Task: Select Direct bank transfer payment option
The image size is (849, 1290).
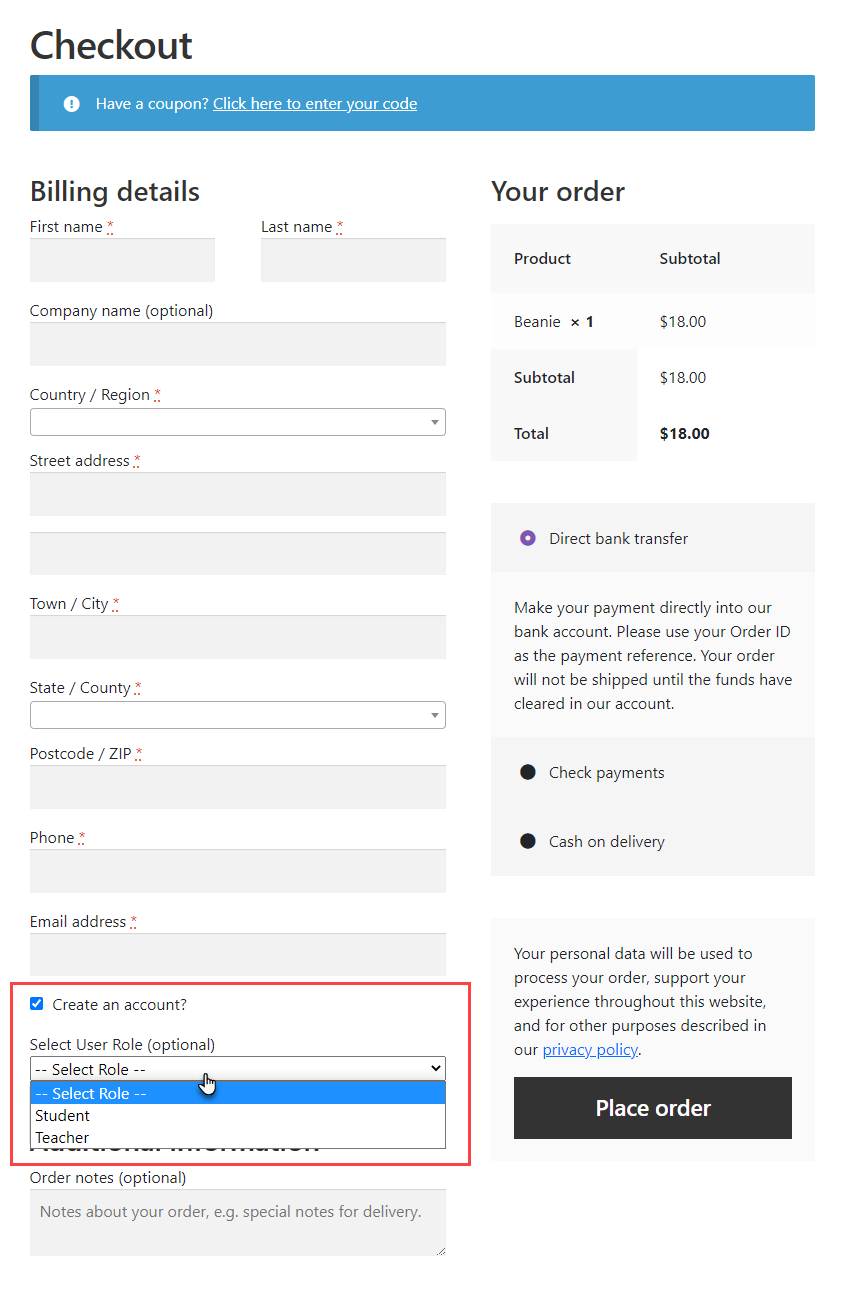Action: tap(528, 539)
